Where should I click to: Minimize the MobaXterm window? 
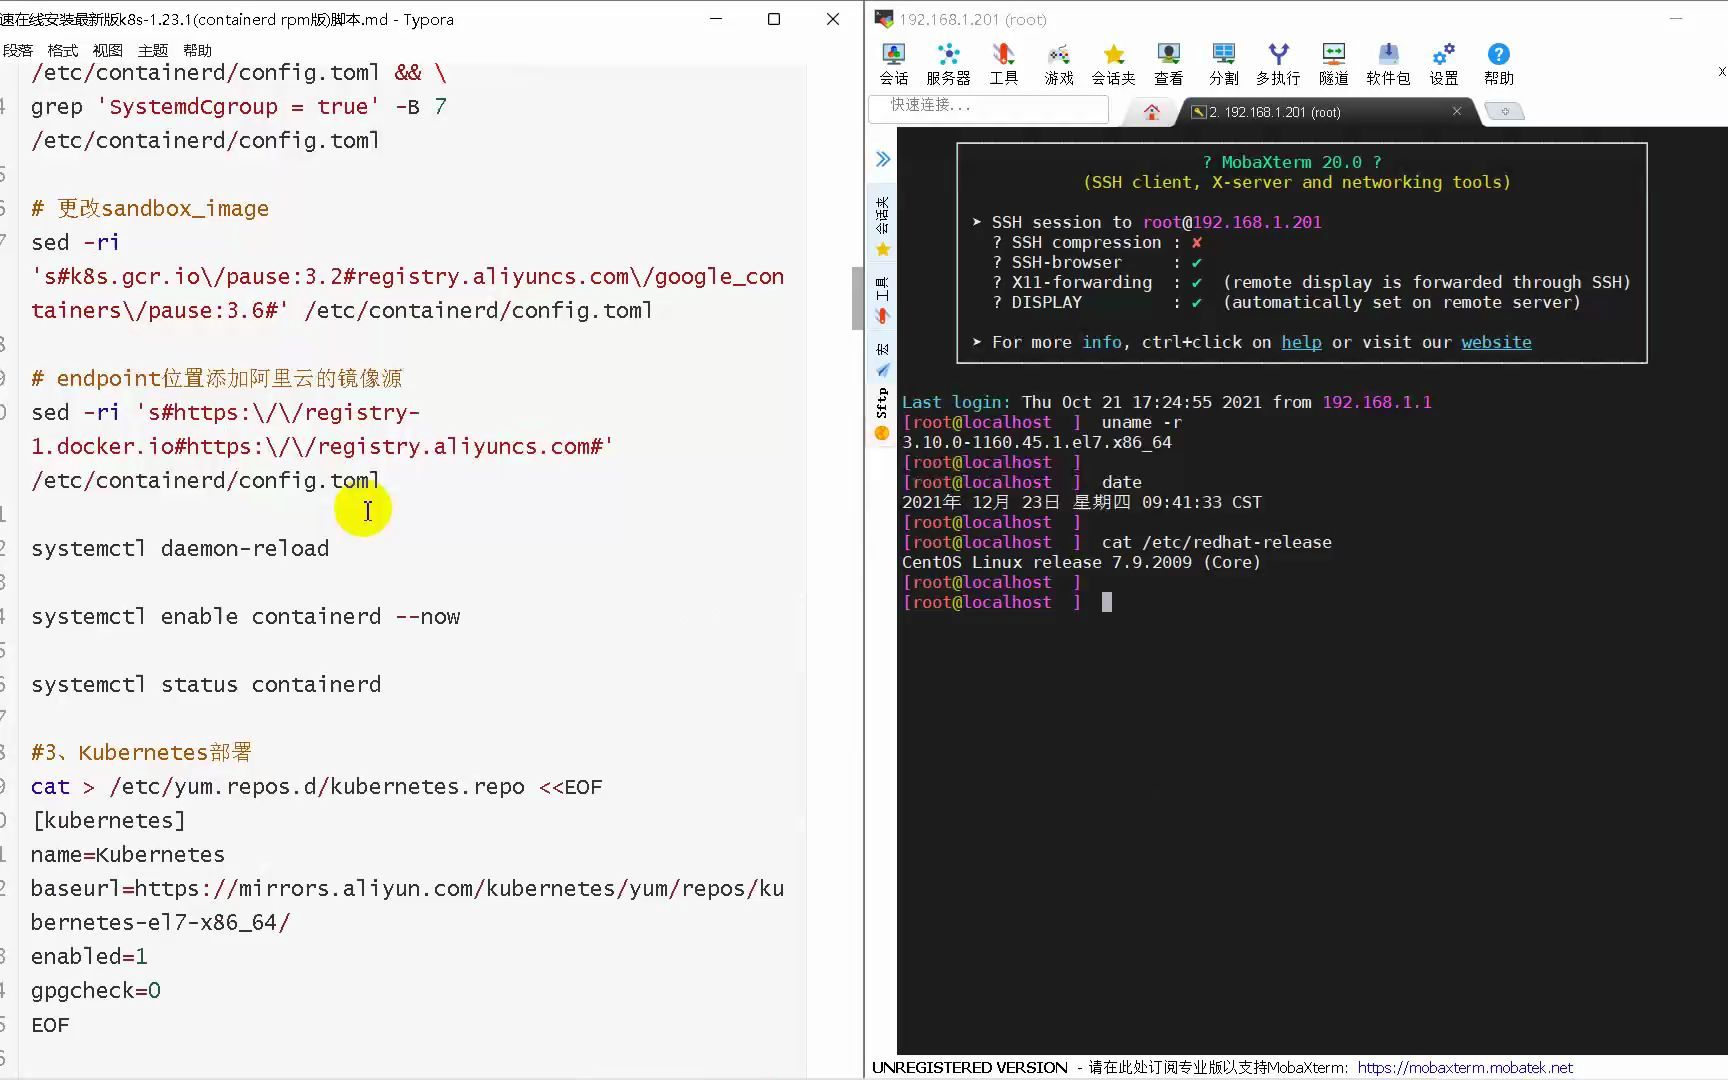click(x=1677, y=19)
